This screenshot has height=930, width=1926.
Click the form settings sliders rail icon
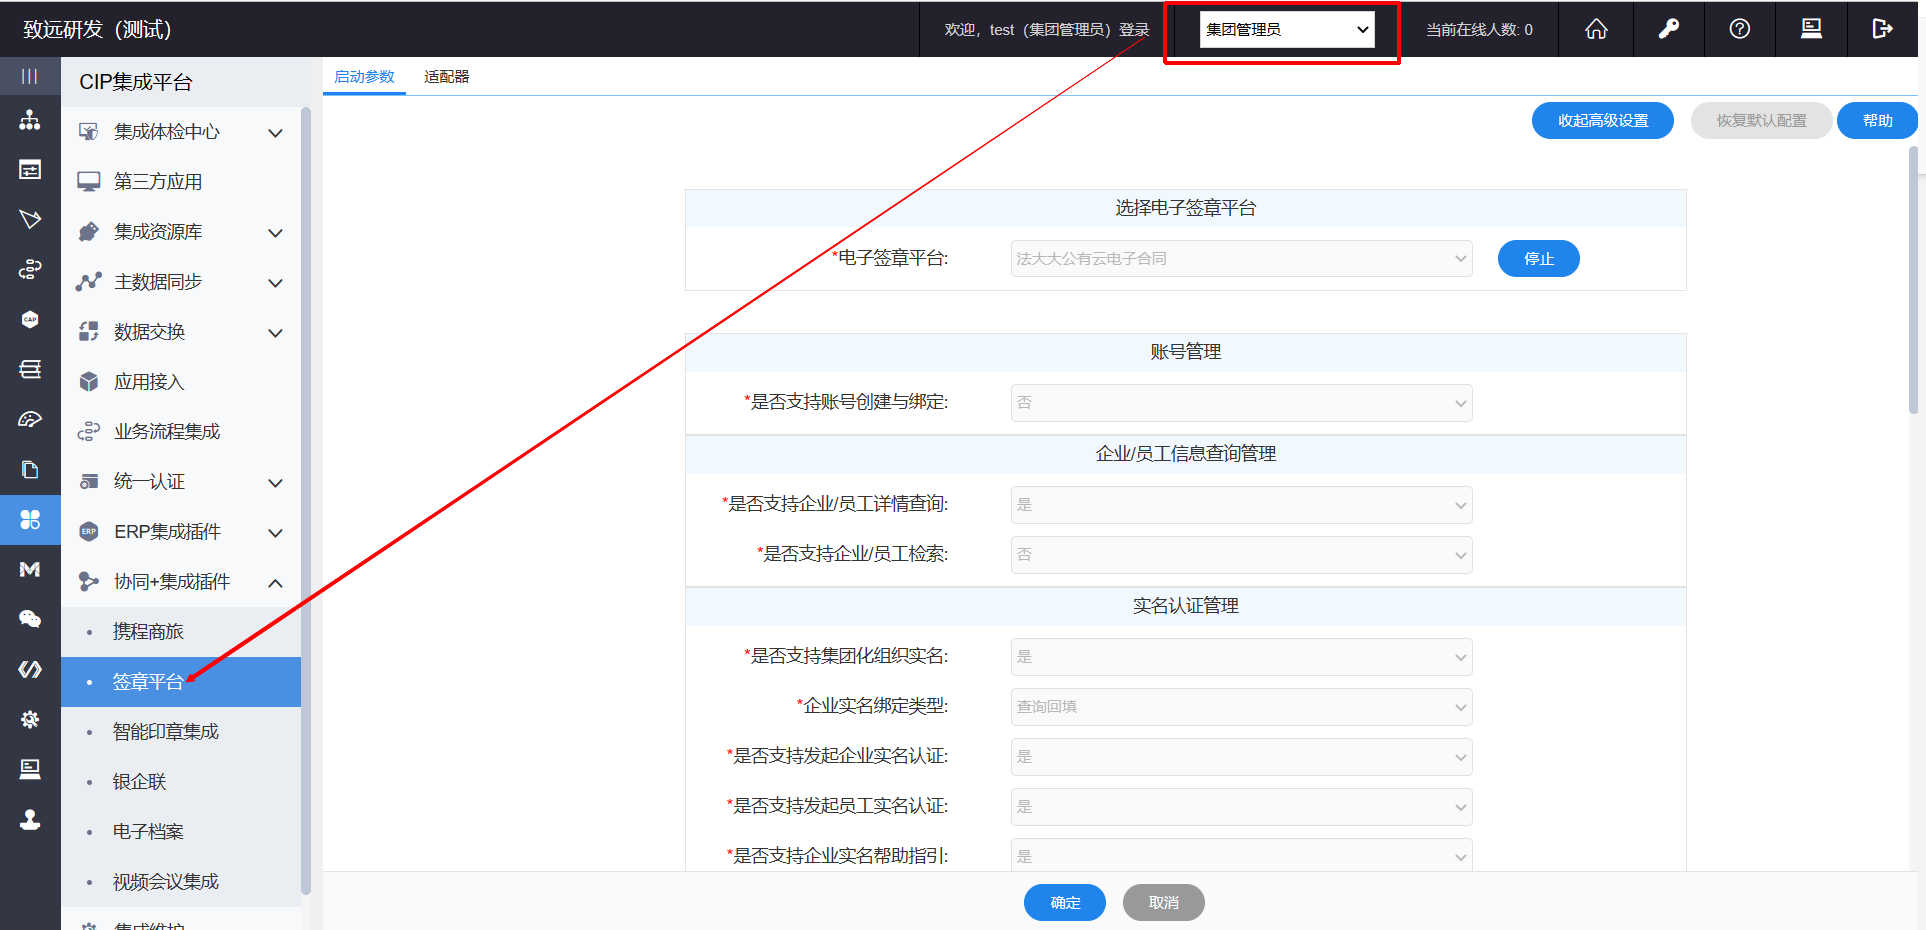pos(30,170)
